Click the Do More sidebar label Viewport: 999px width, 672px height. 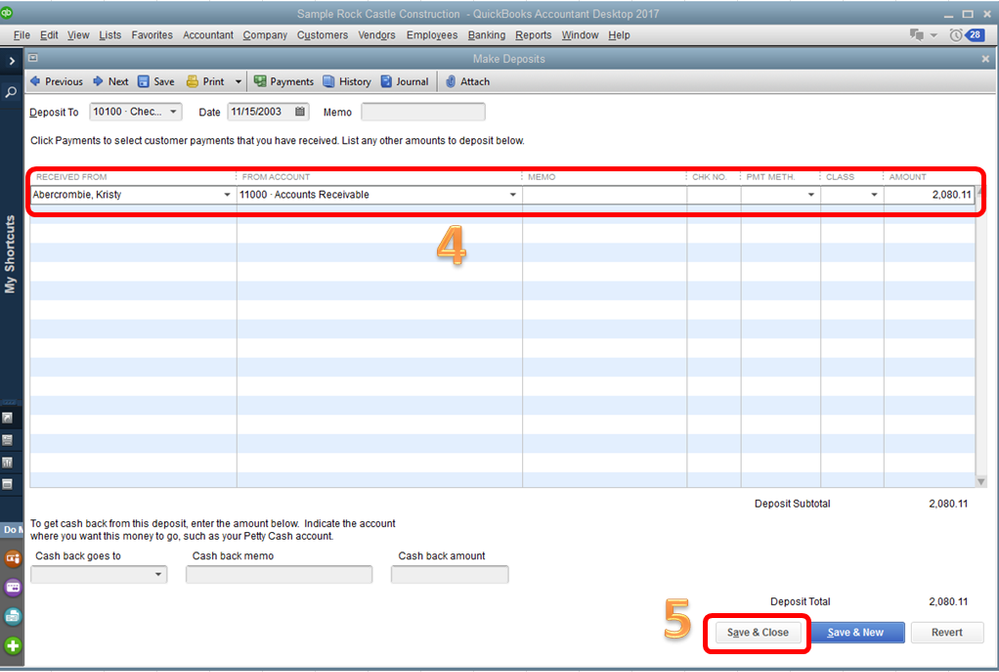pos(12,530)
